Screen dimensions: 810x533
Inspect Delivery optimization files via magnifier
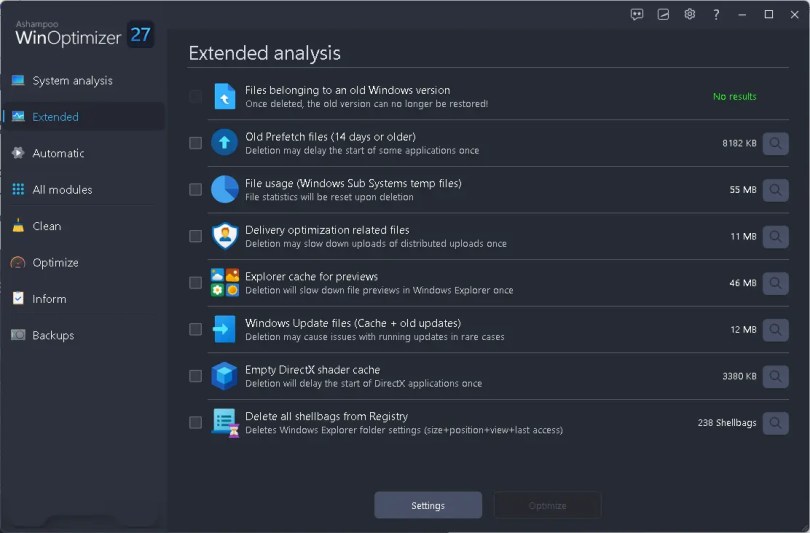[x=775, y=237]
